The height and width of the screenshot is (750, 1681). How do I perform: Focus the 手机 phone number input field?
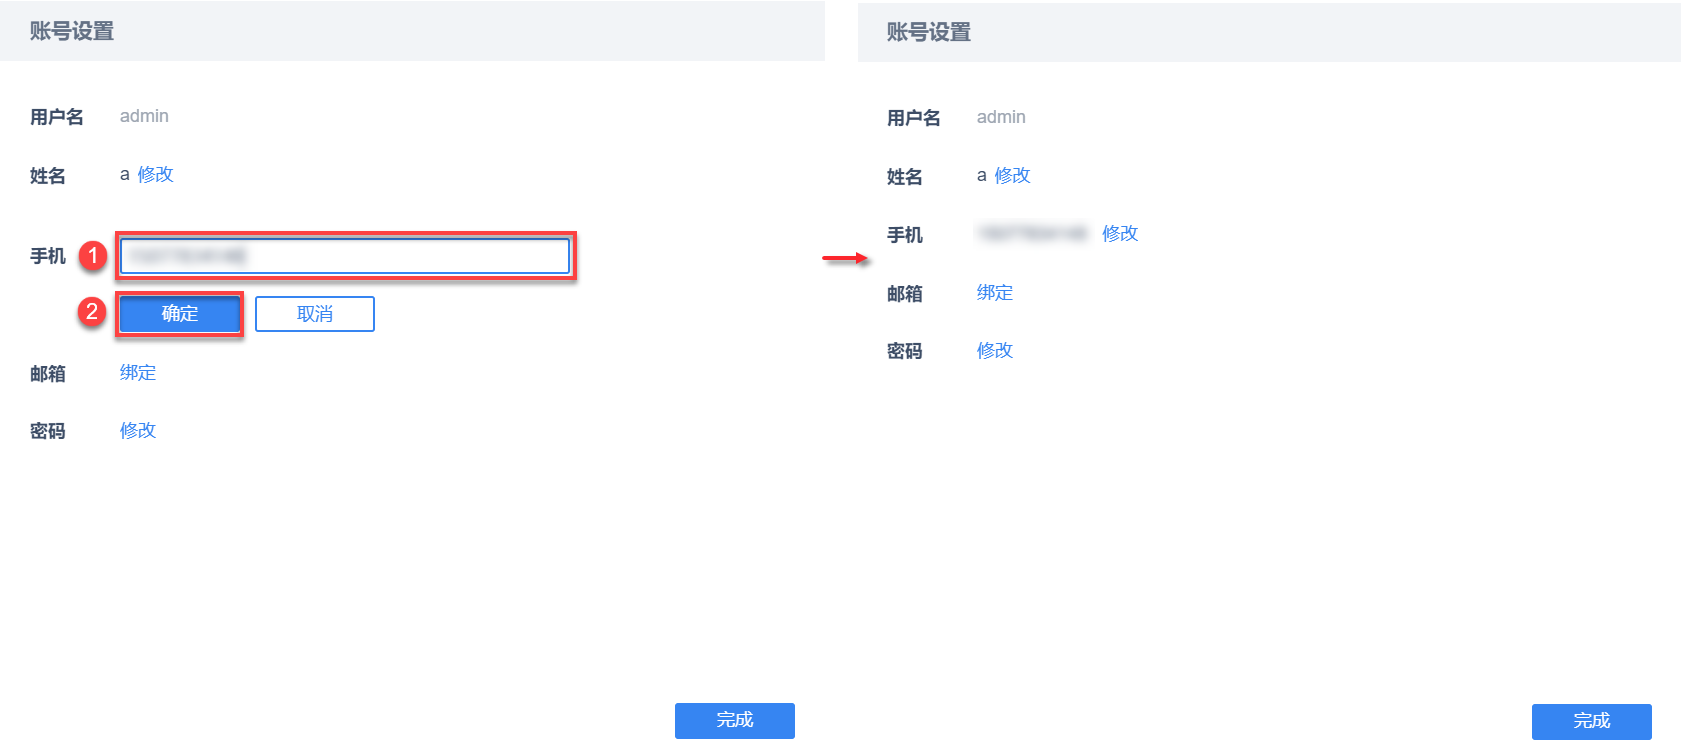tap(344, 256)
